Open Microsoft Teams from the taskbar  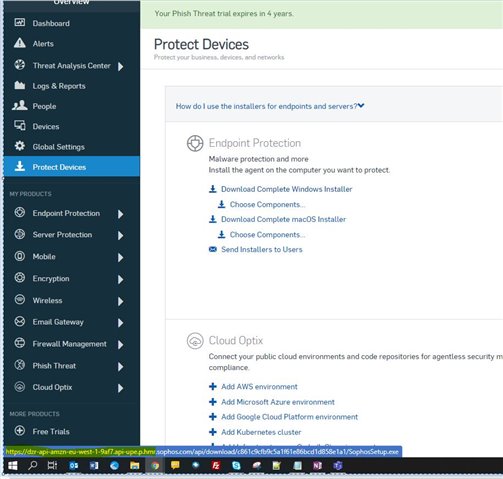338,465
